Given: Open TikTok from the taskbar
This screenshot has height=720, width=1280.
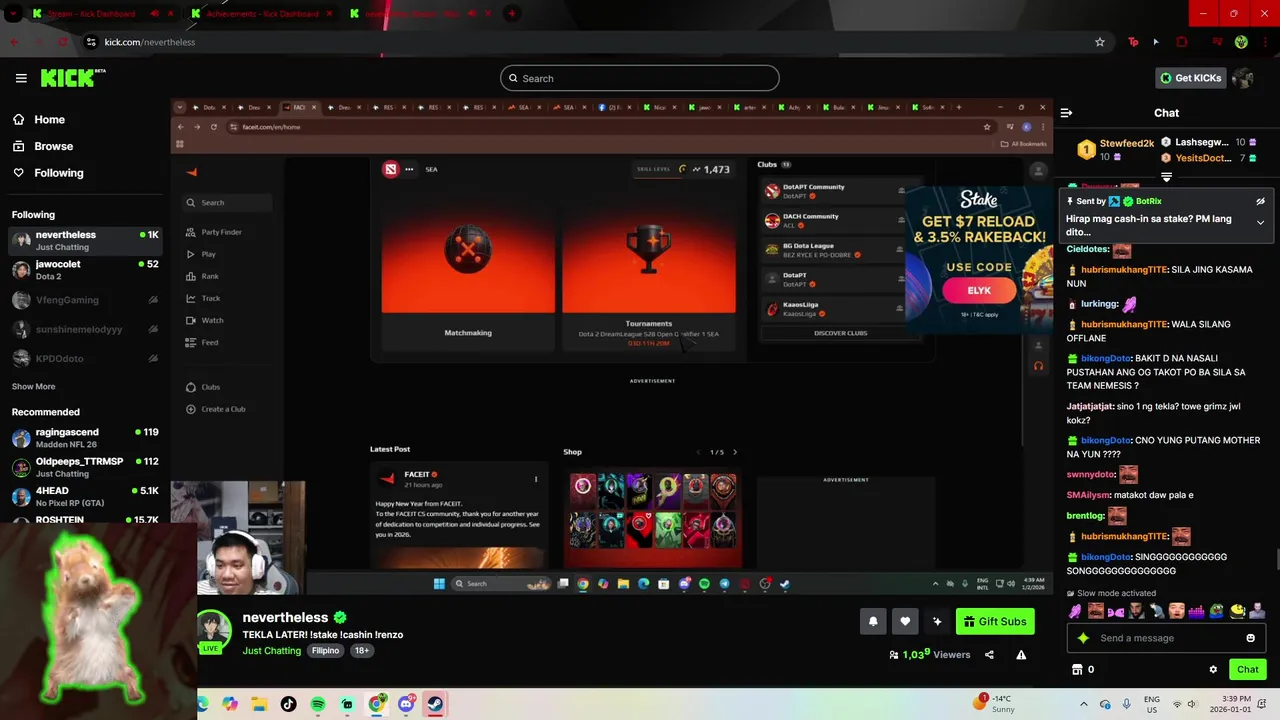Looking at the screenshot, I should coord(288,704).
